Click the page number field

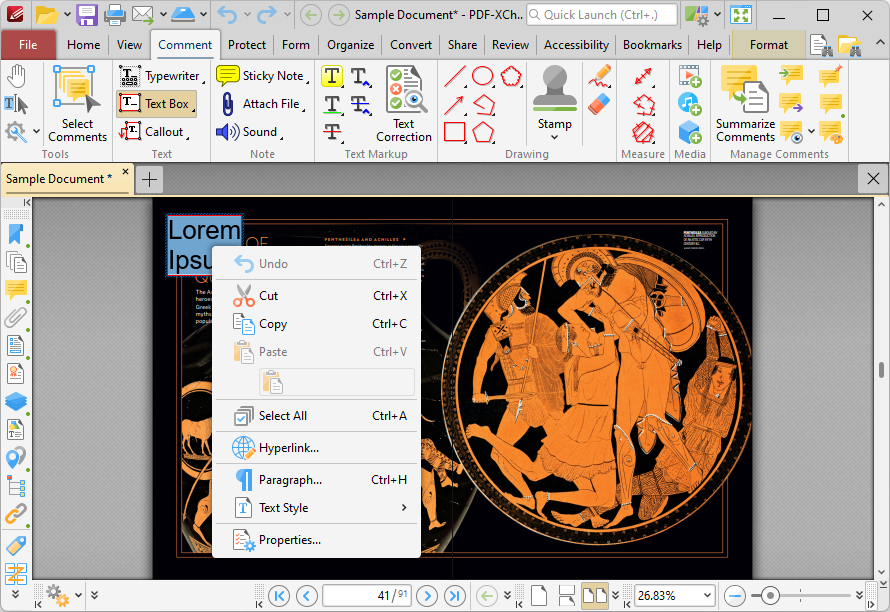coord(367,596)
